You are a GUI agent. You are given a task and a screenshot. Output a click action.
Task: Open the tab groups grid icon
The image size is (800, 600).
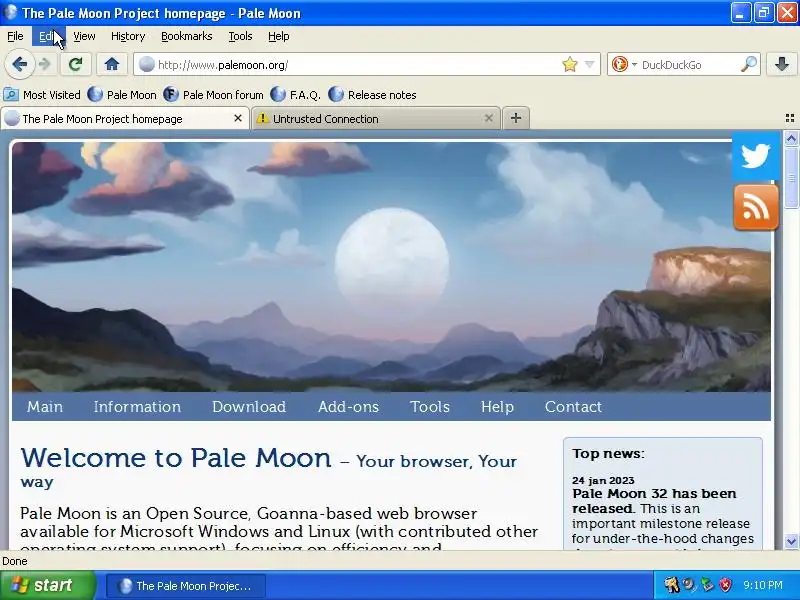coord(789,118)
